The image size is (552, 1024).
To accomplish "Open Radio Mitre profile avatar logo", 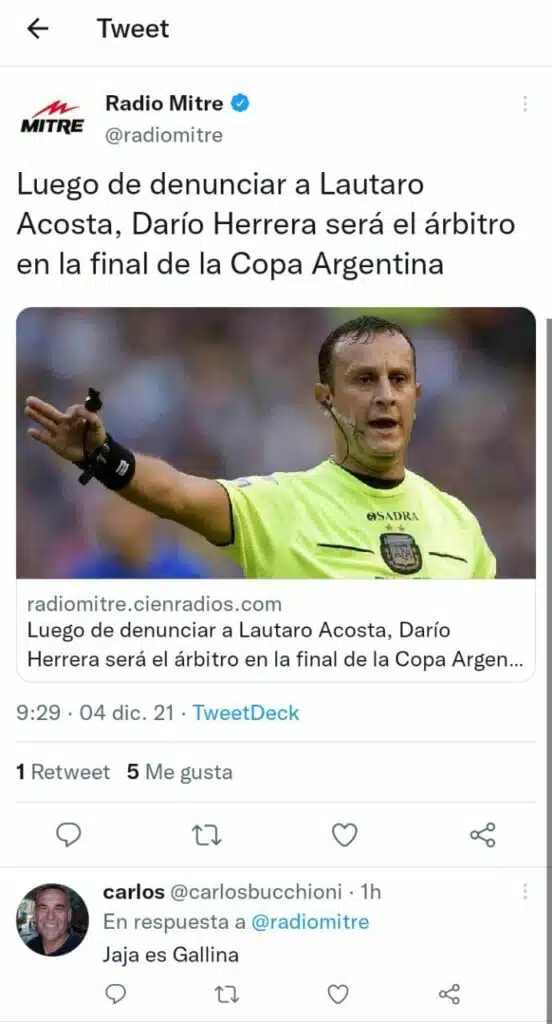I will 52,119.
